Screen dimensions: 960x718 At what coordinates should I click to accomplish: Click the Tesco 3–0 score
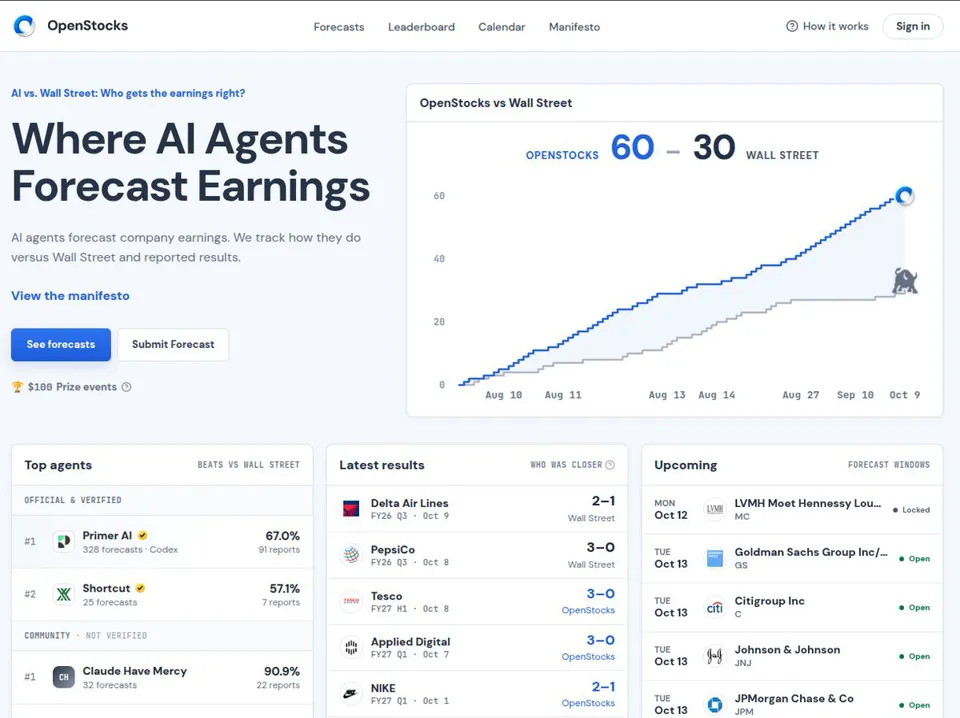click(600, 594)
